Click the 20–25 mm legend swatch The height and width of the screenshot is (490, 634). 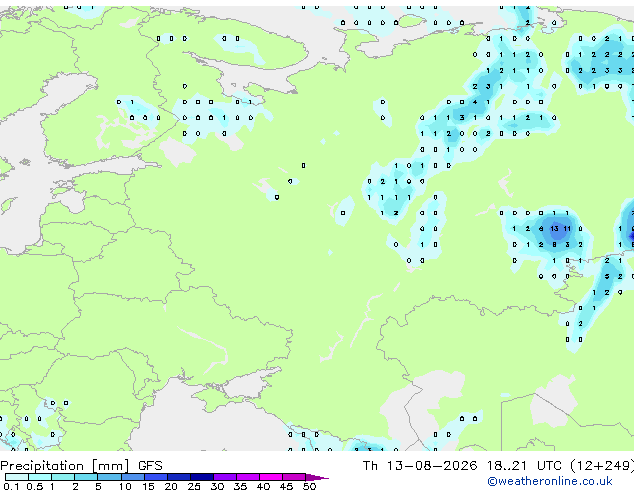[x=178, y=477]
